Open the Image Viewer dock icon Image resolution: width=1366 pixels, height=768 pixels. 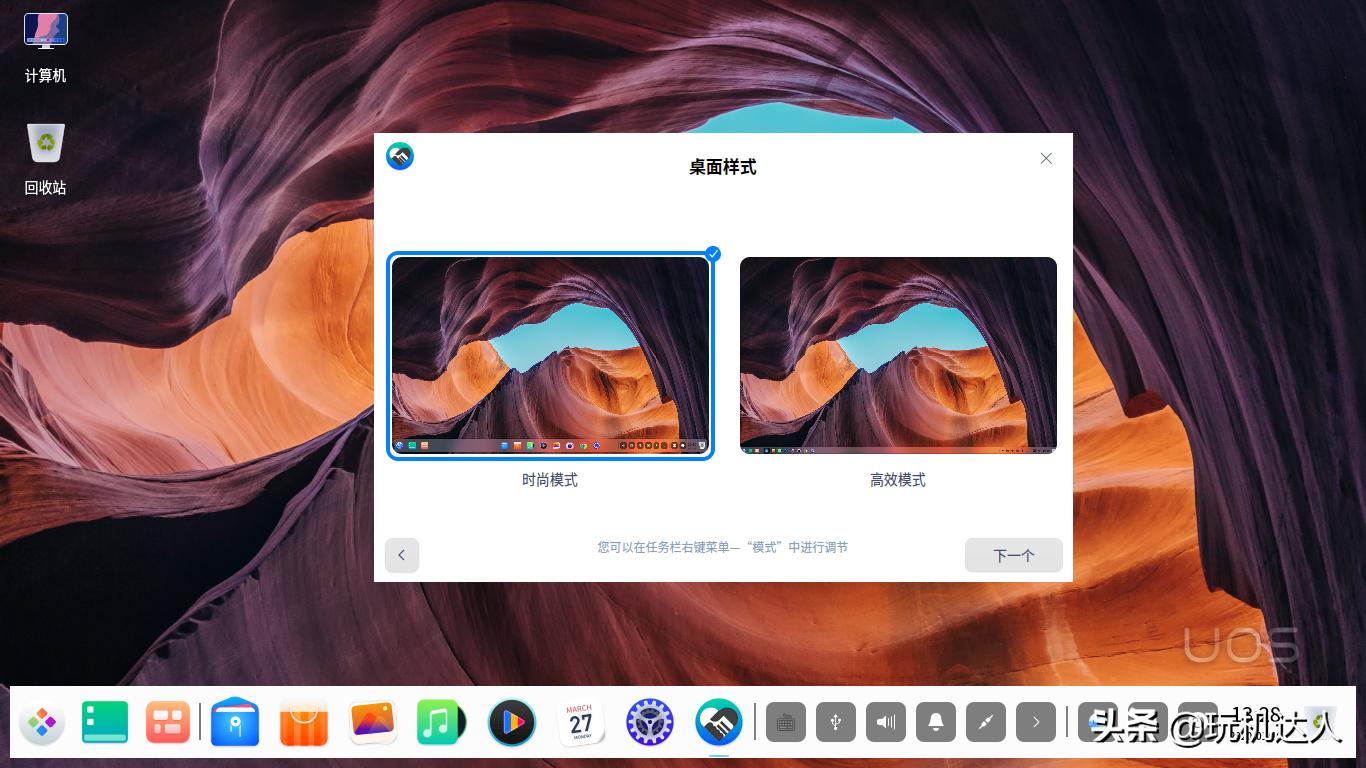[372, 722]
